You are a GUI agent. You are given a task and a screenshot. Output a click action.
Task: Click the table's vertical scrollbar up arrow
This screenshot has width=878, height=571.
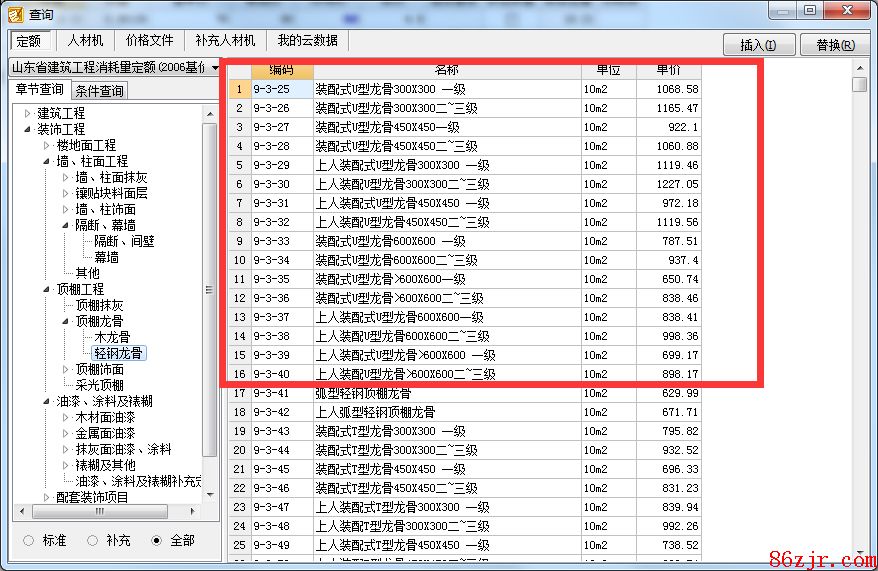click(x=860, y=67)
